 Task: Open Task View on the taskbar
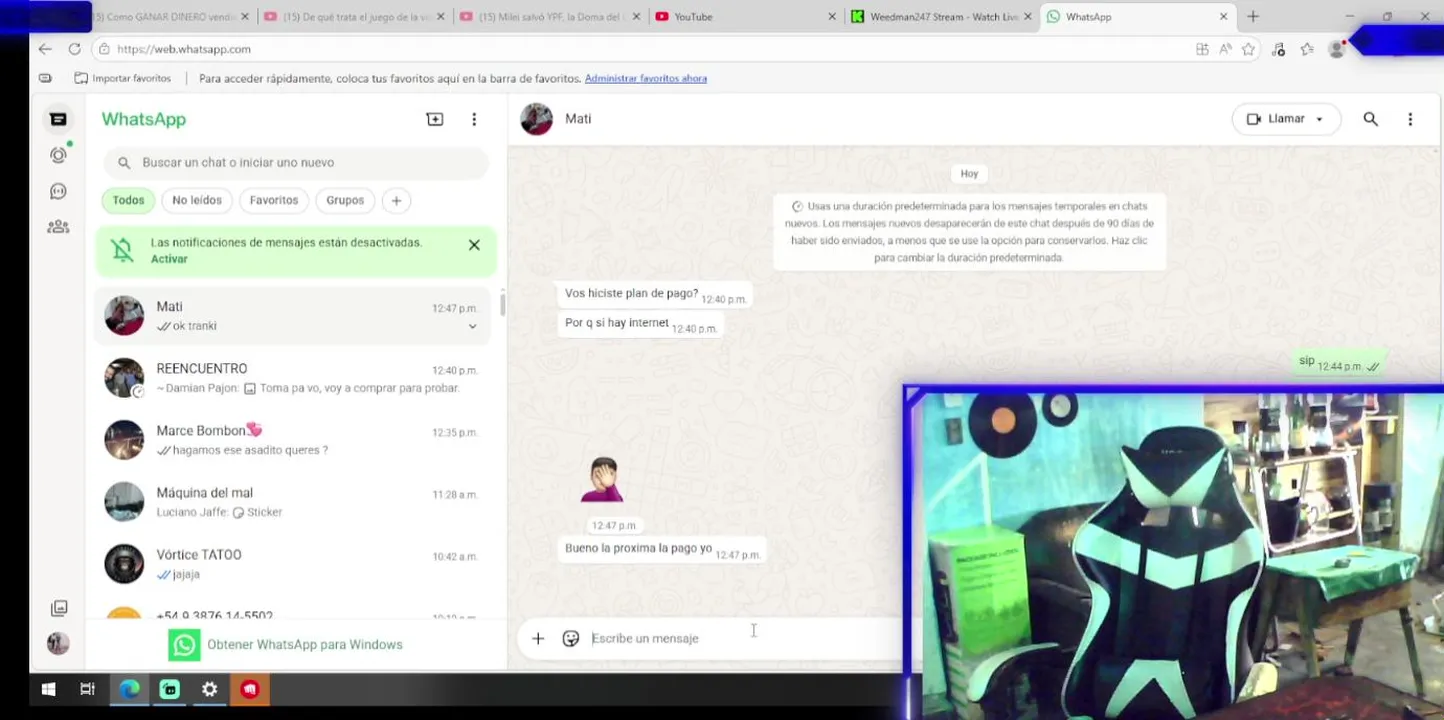coord(87,689)
